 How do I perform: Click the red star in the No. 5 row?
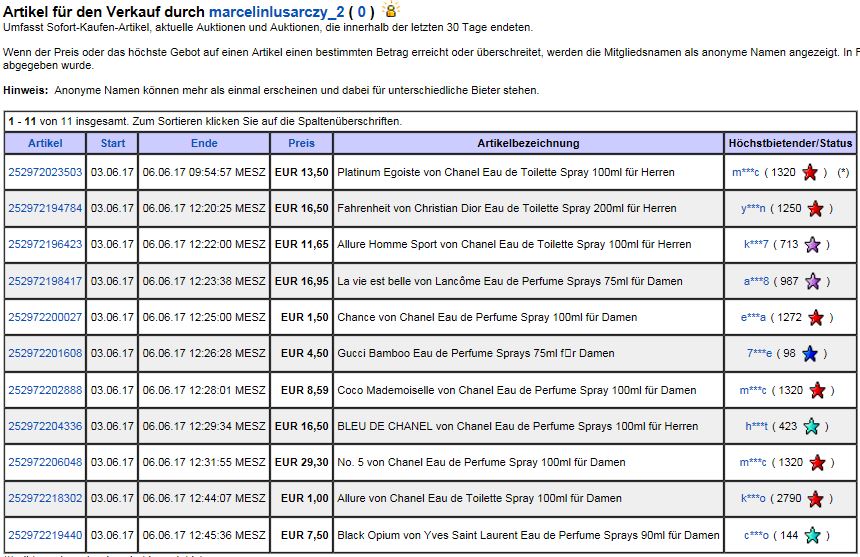coord(817,463)
